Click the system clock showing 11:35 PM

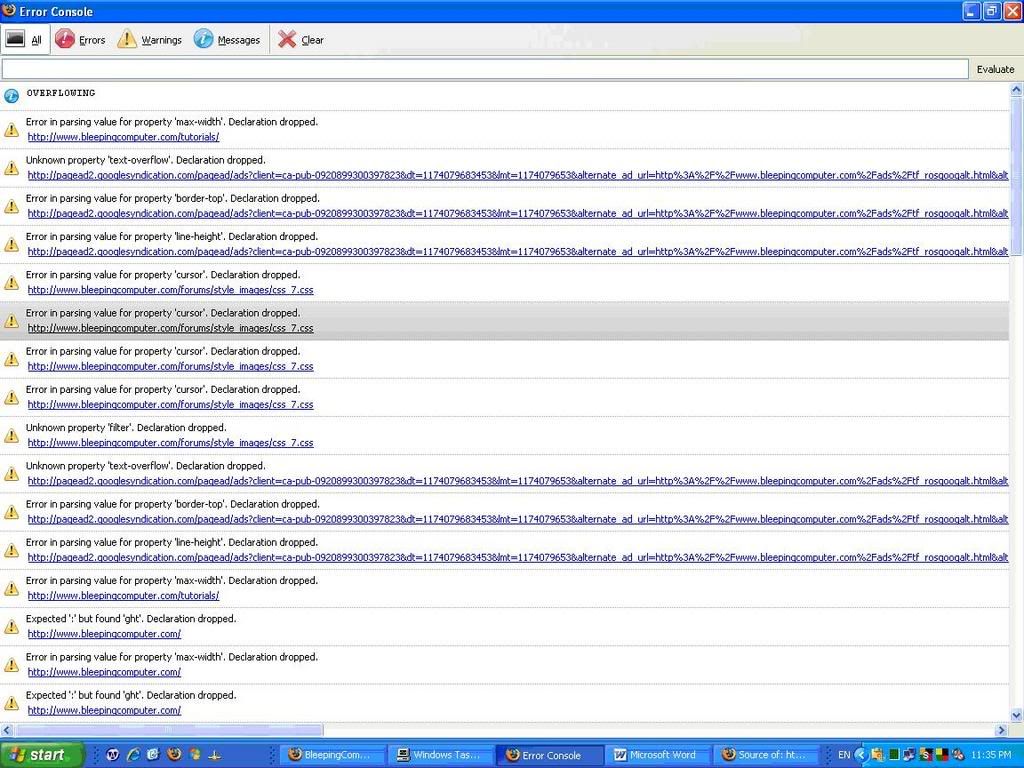click(x=991, y=755)
